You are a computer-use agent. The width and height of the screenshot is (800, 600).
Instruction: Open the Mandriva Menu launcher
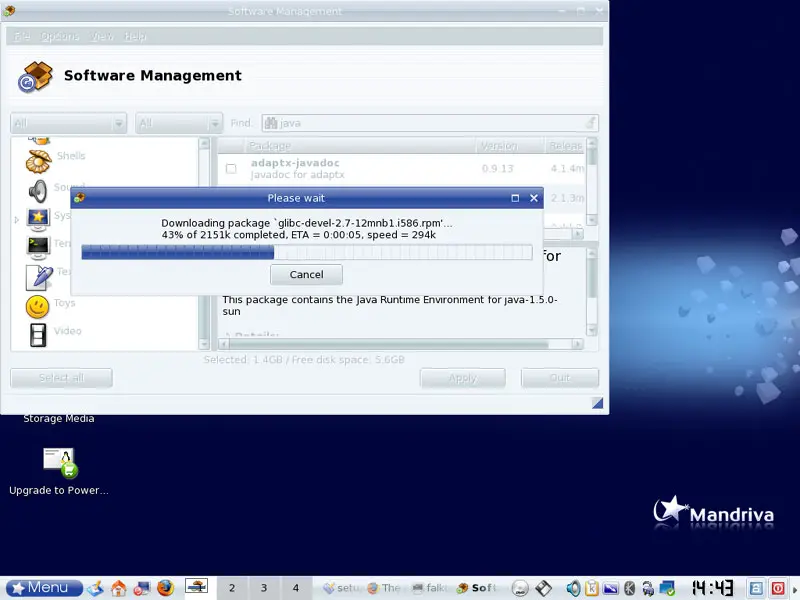(45, 588)
